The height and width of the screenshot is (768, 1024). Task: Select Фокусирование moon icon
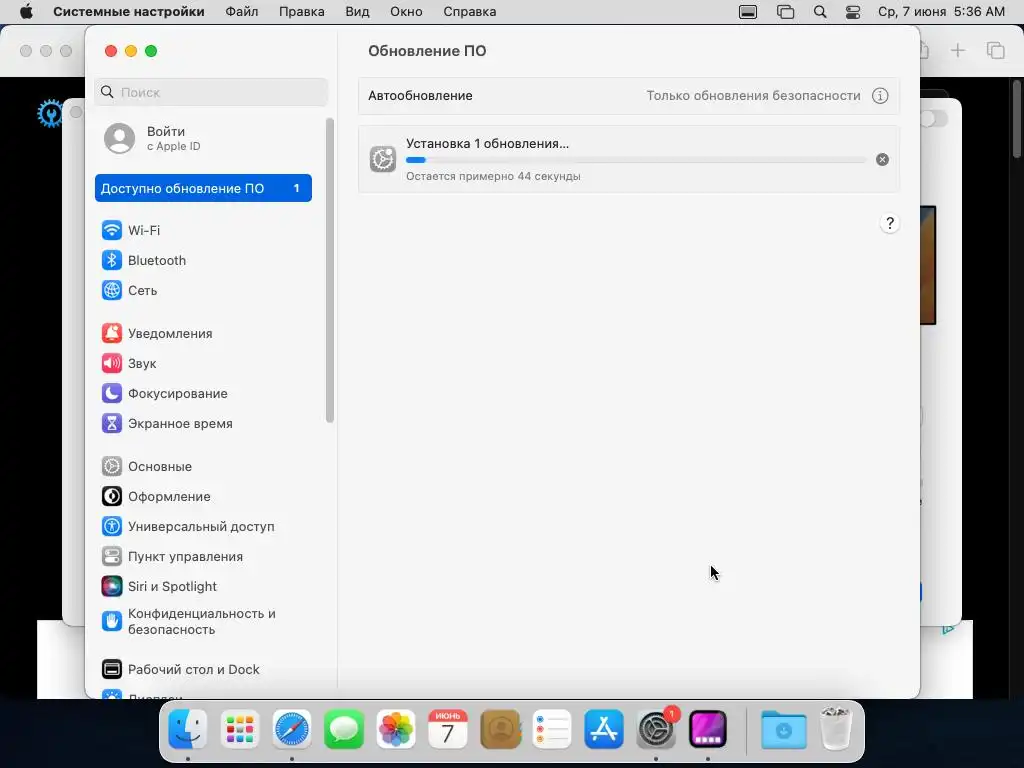[x=112, y=393]
